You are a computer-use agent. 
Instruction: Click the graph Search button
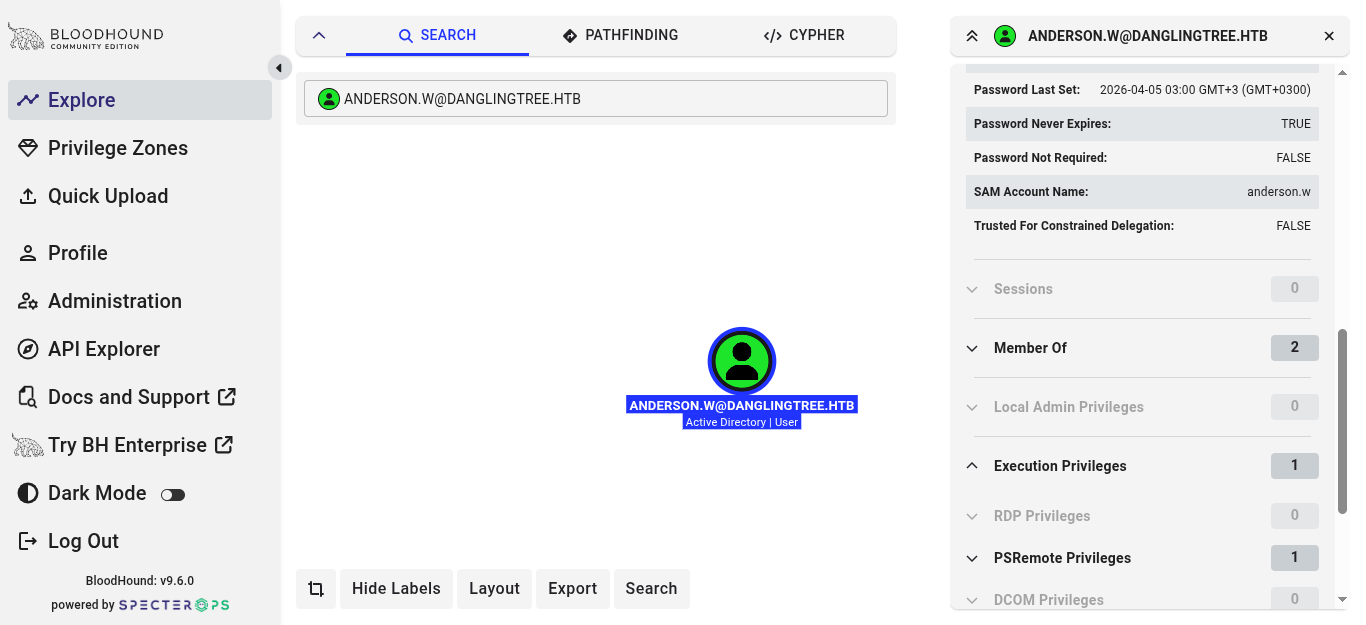[x=652, y=589]
